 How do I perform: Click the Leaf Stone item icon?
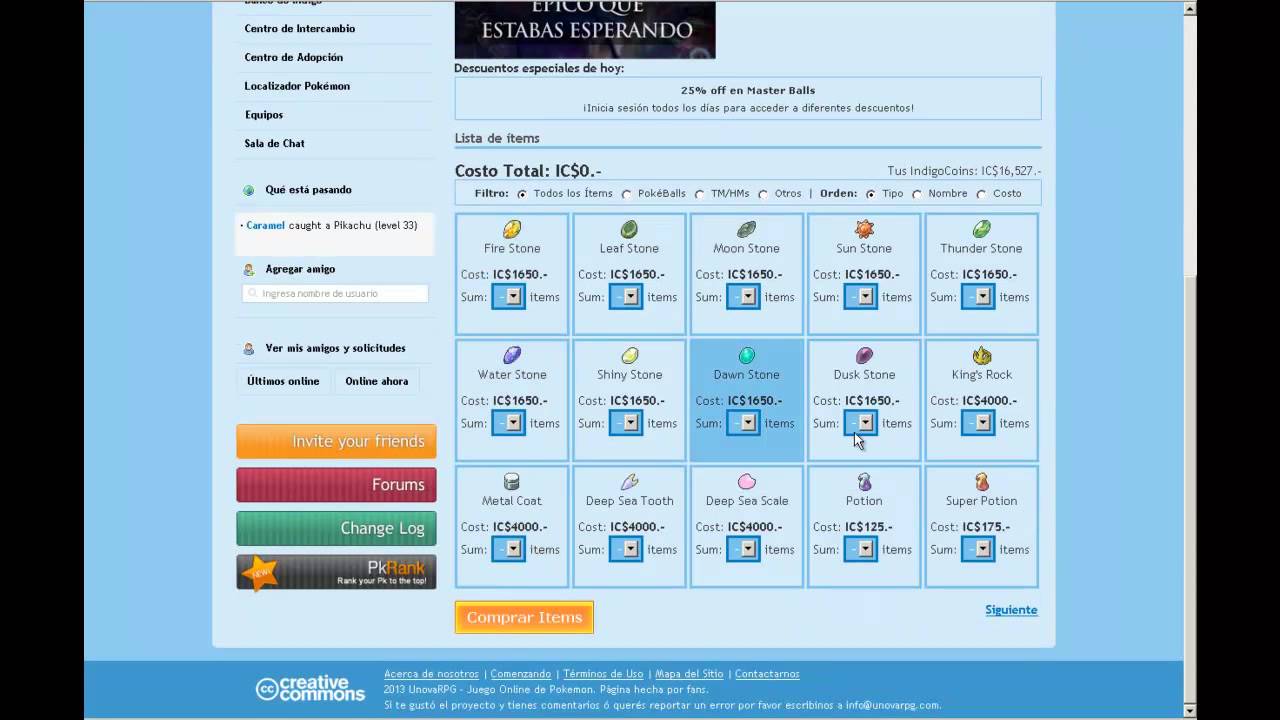coord(629,229)
